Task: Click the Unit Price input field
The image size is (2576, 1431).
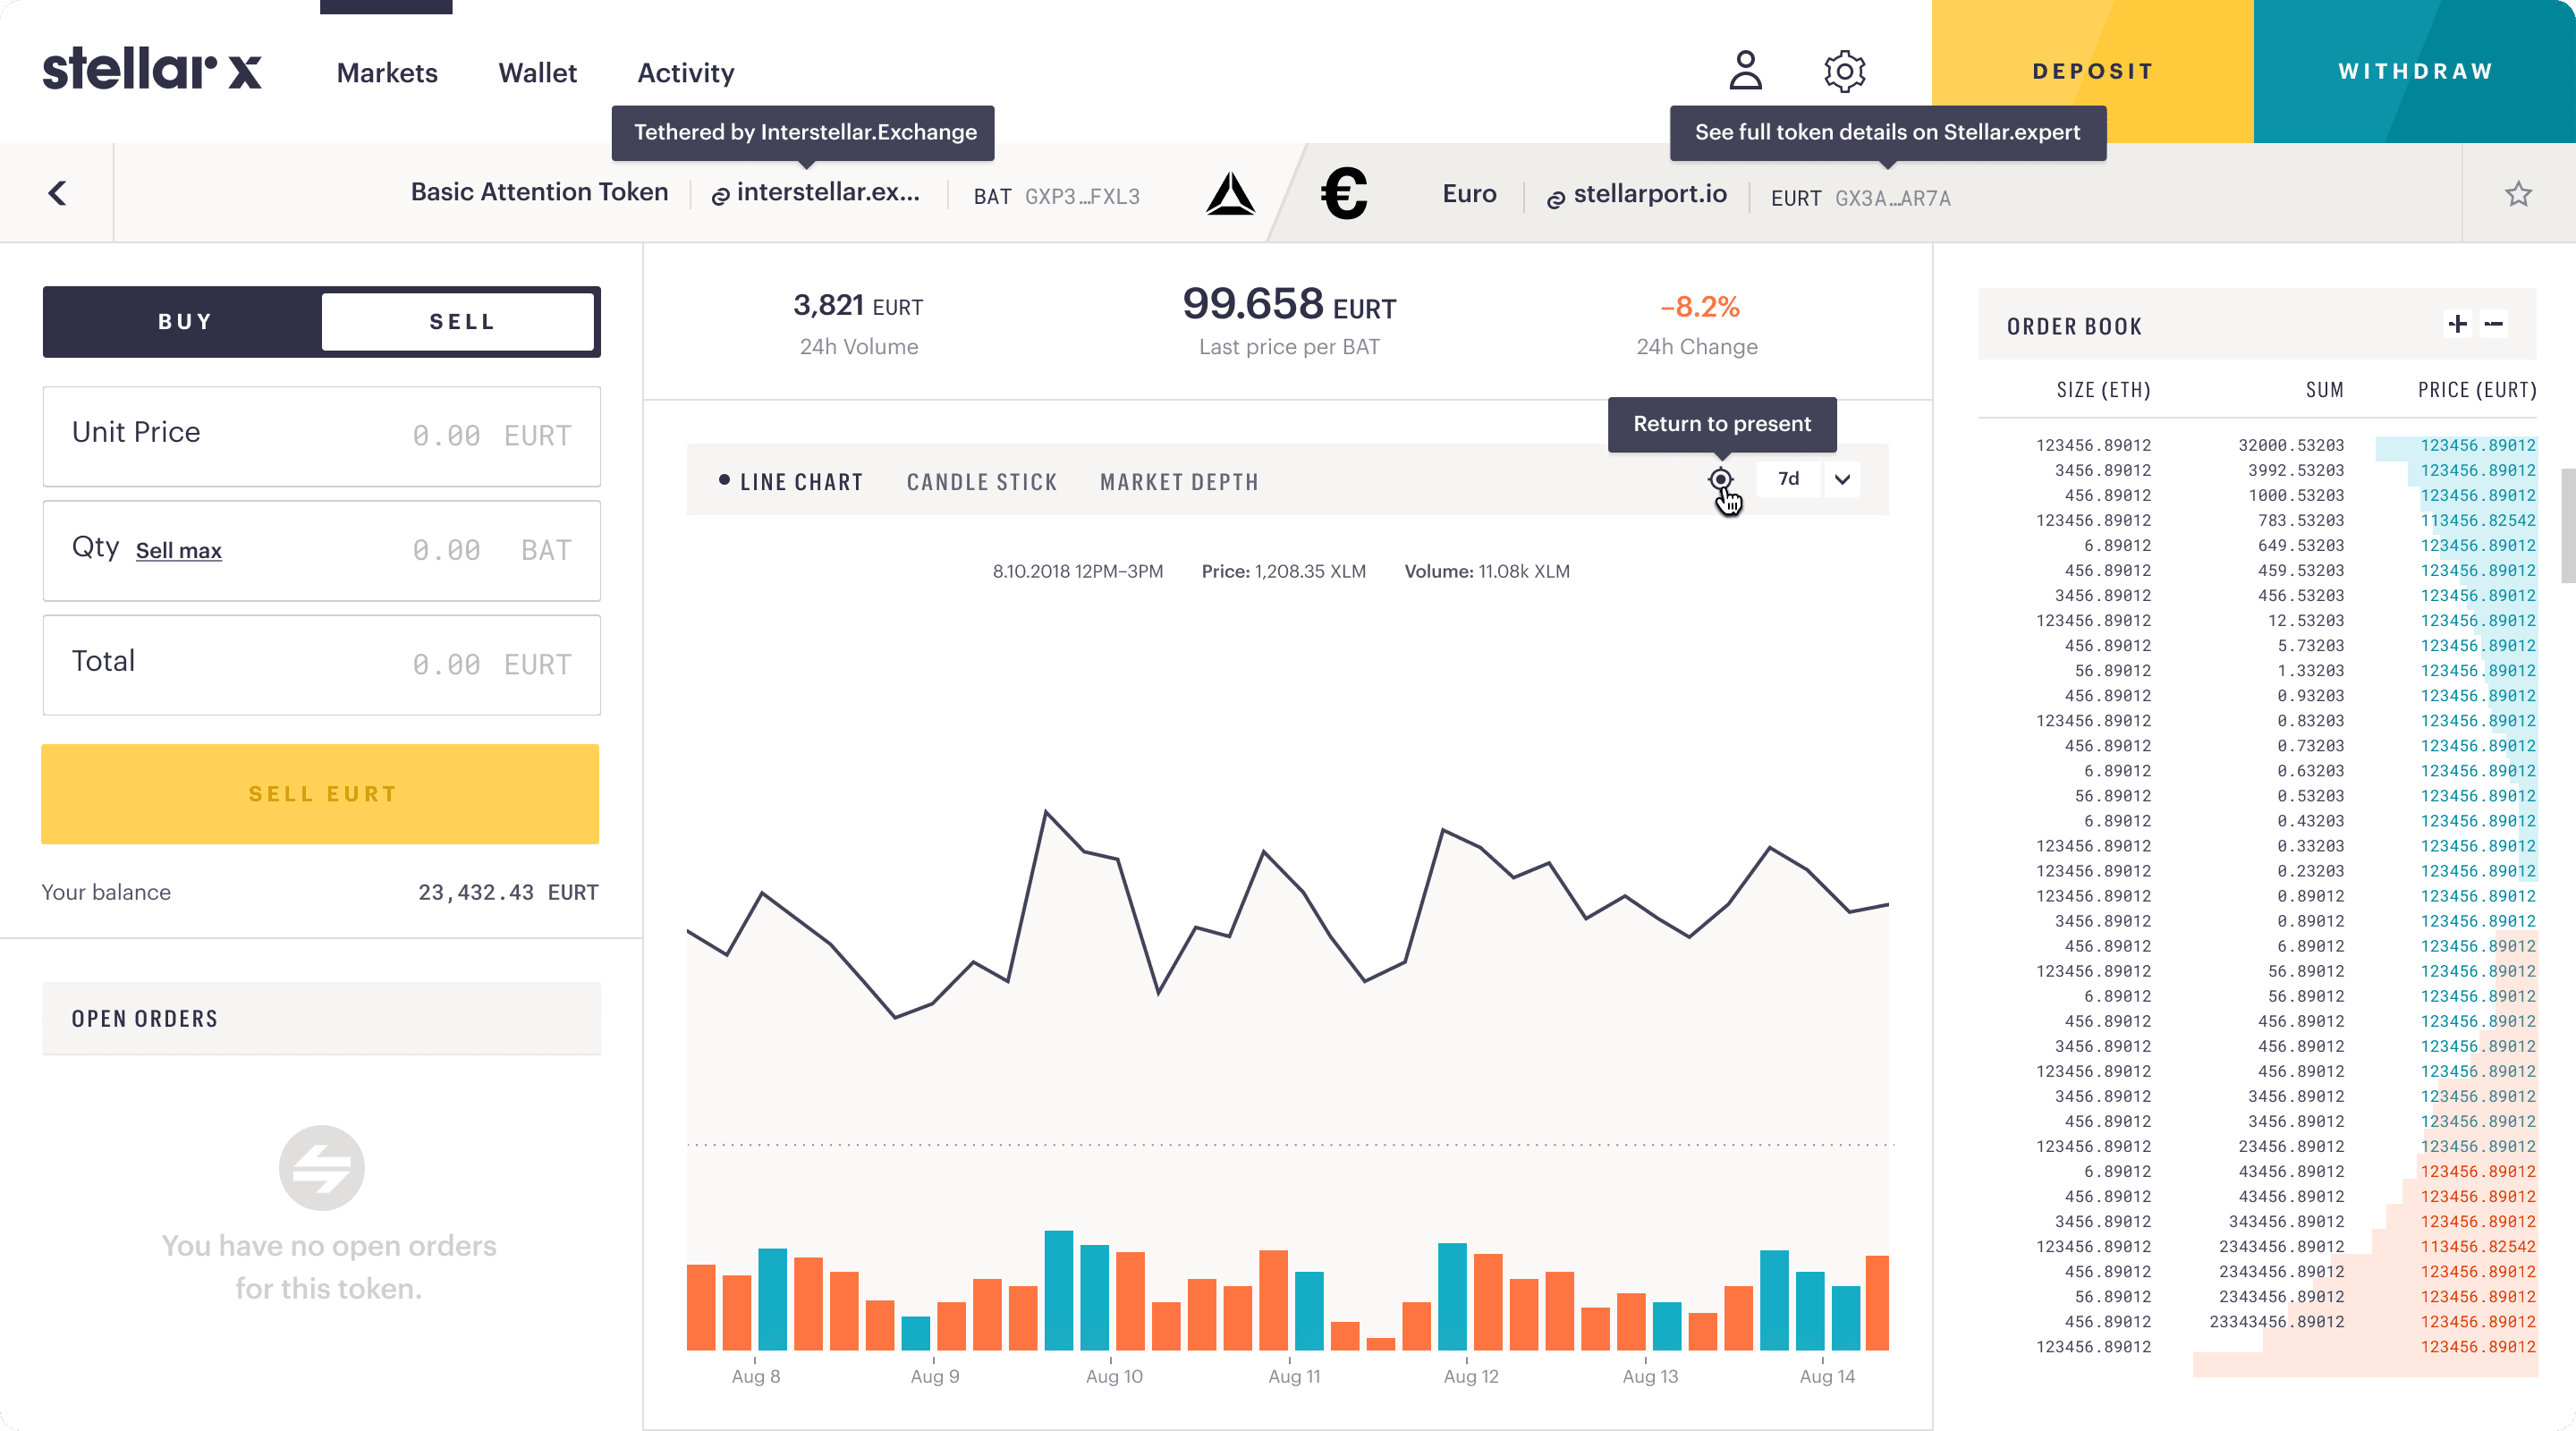Action: 321,435
